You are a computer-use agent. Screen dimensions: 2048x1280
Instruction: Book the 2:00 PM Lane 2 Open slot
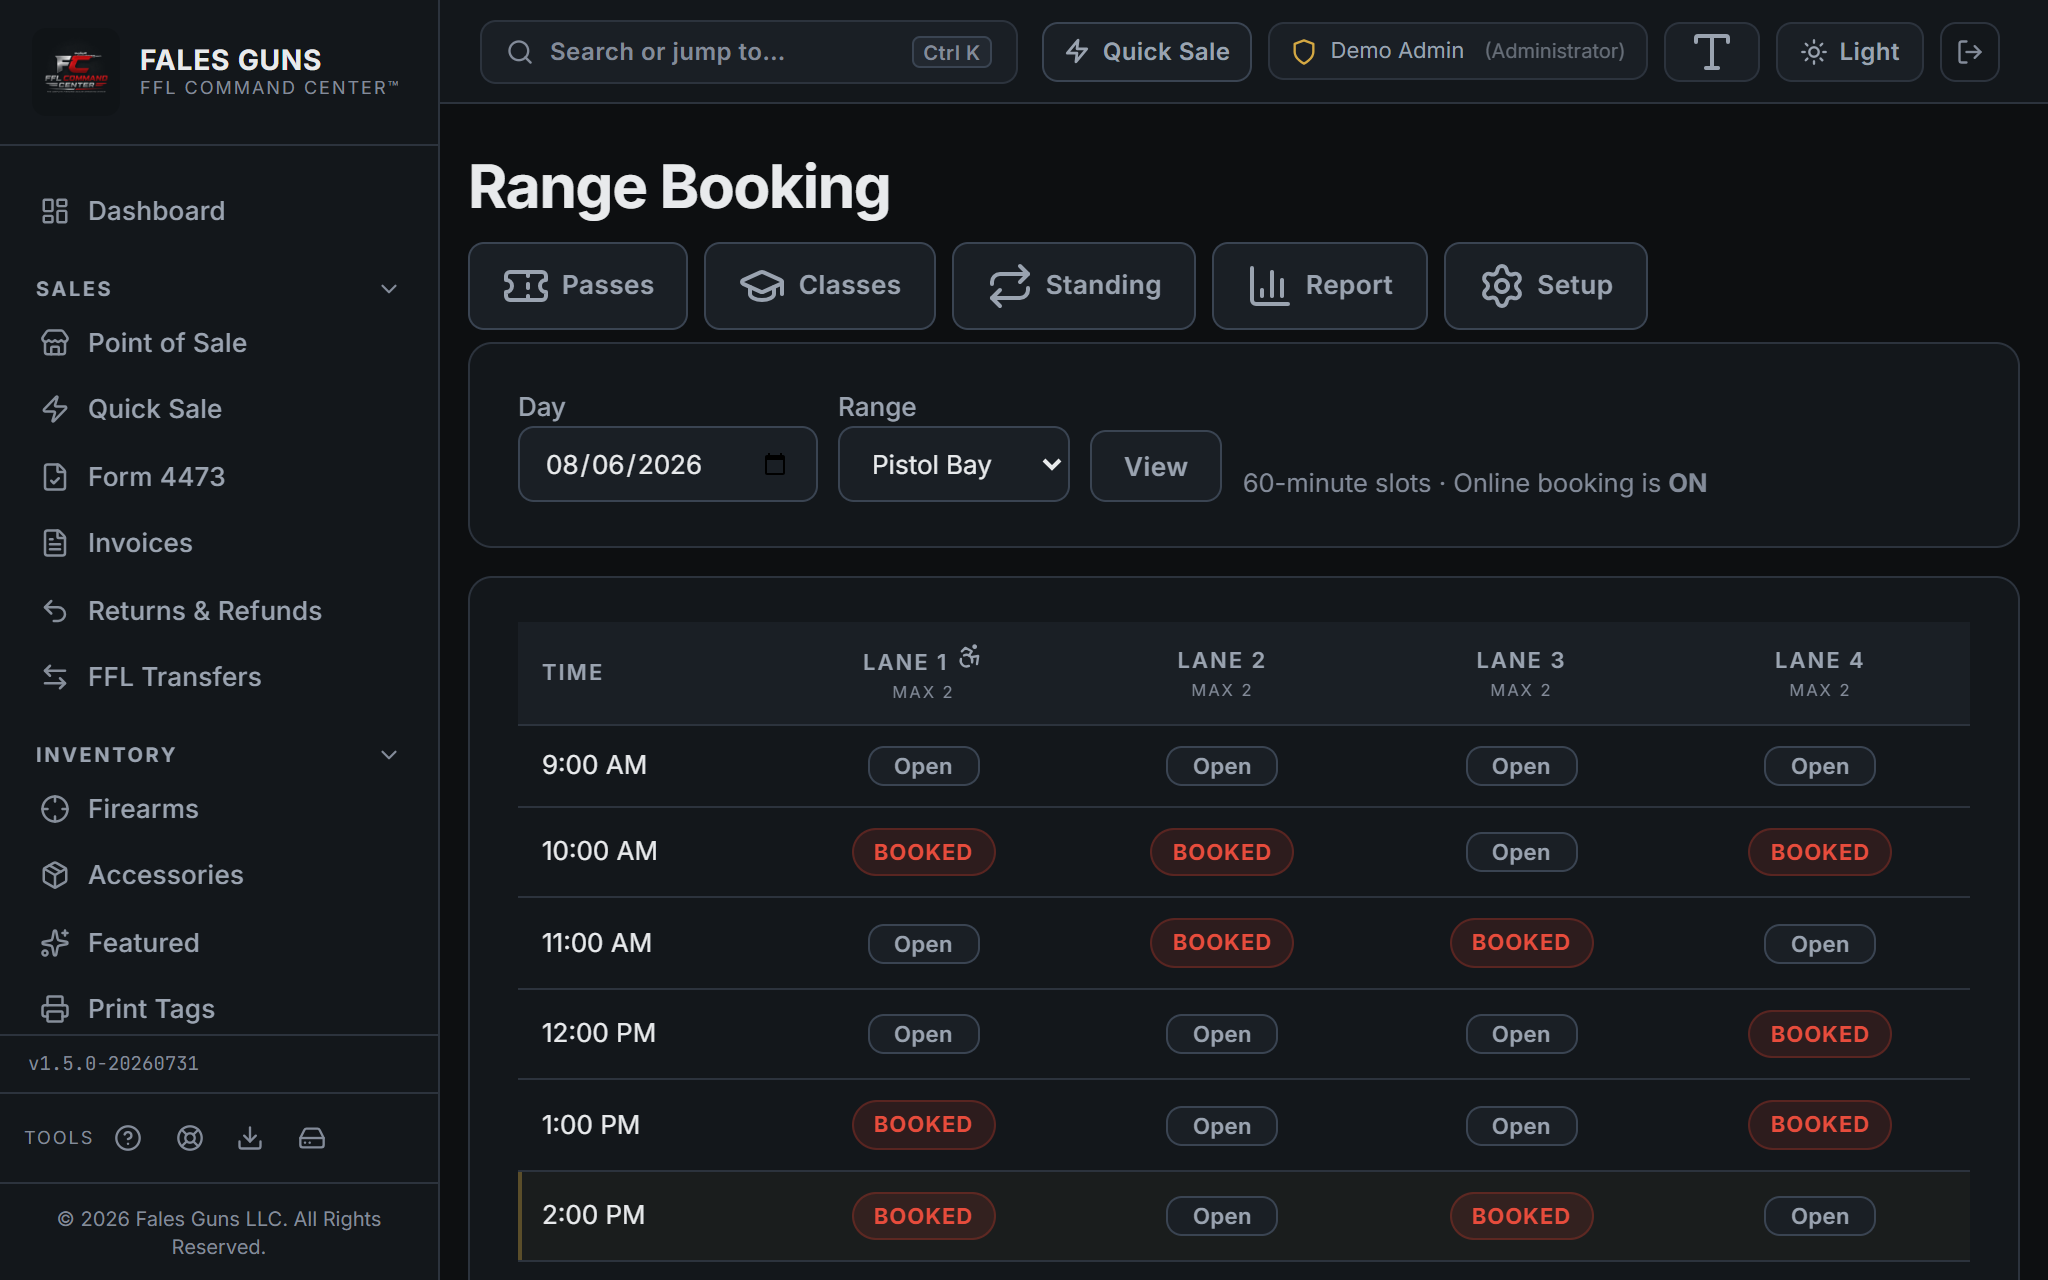pyautogui.click(x=1221, y=1216)
